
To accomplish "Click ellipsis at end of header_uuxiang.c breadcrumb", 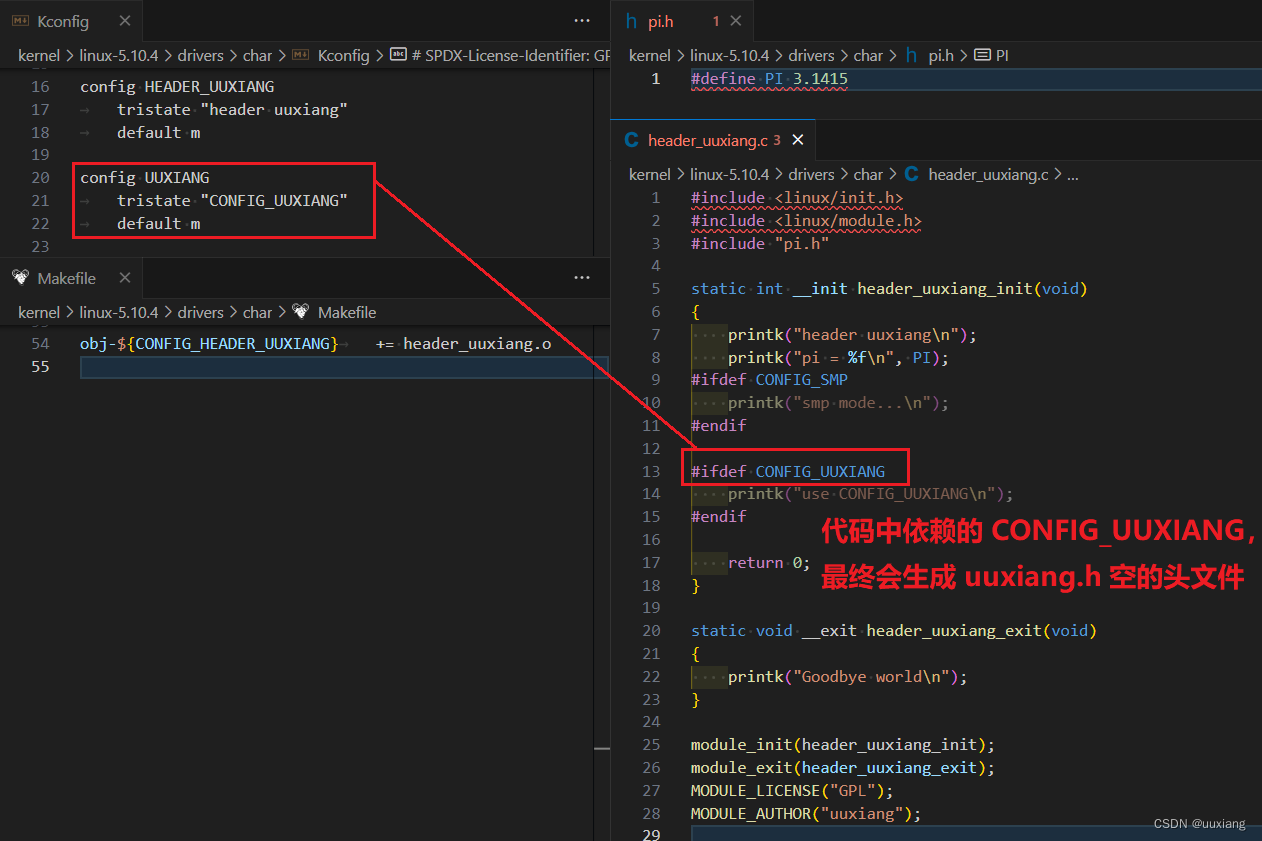I will [x=1073, y=174].
